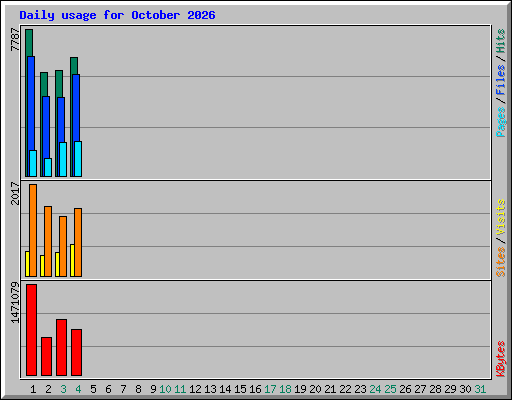The height and width of the screenshot is (400, 512).
Task: Click the red KBytes bar for day 3
Action: (x=61, y=347)
